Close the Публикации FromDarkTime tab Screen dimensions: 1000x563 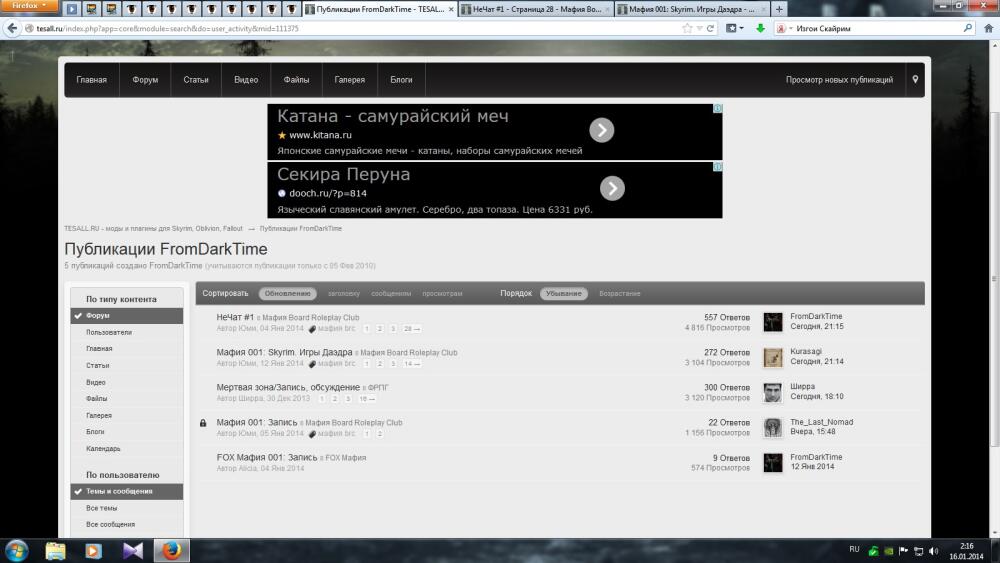451,10
